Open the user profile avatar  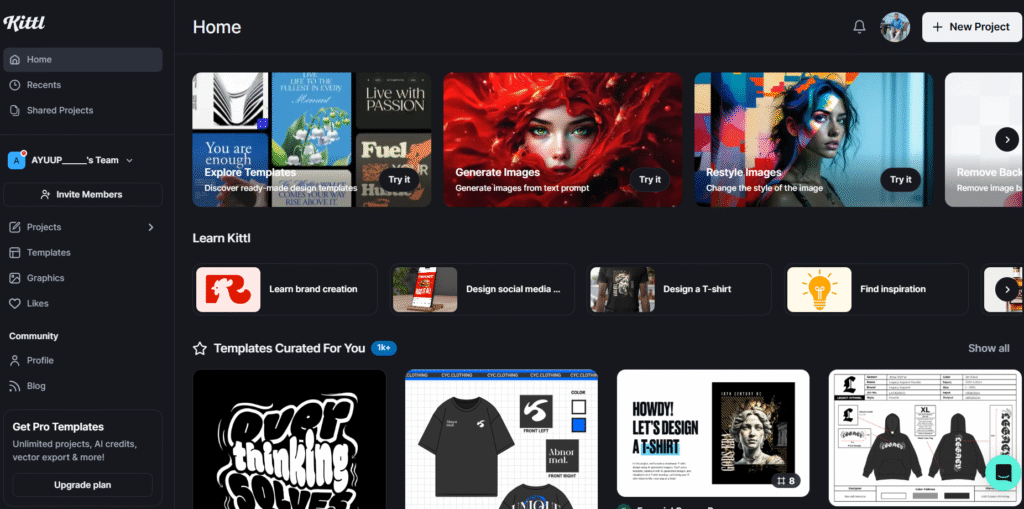point(895,27)
